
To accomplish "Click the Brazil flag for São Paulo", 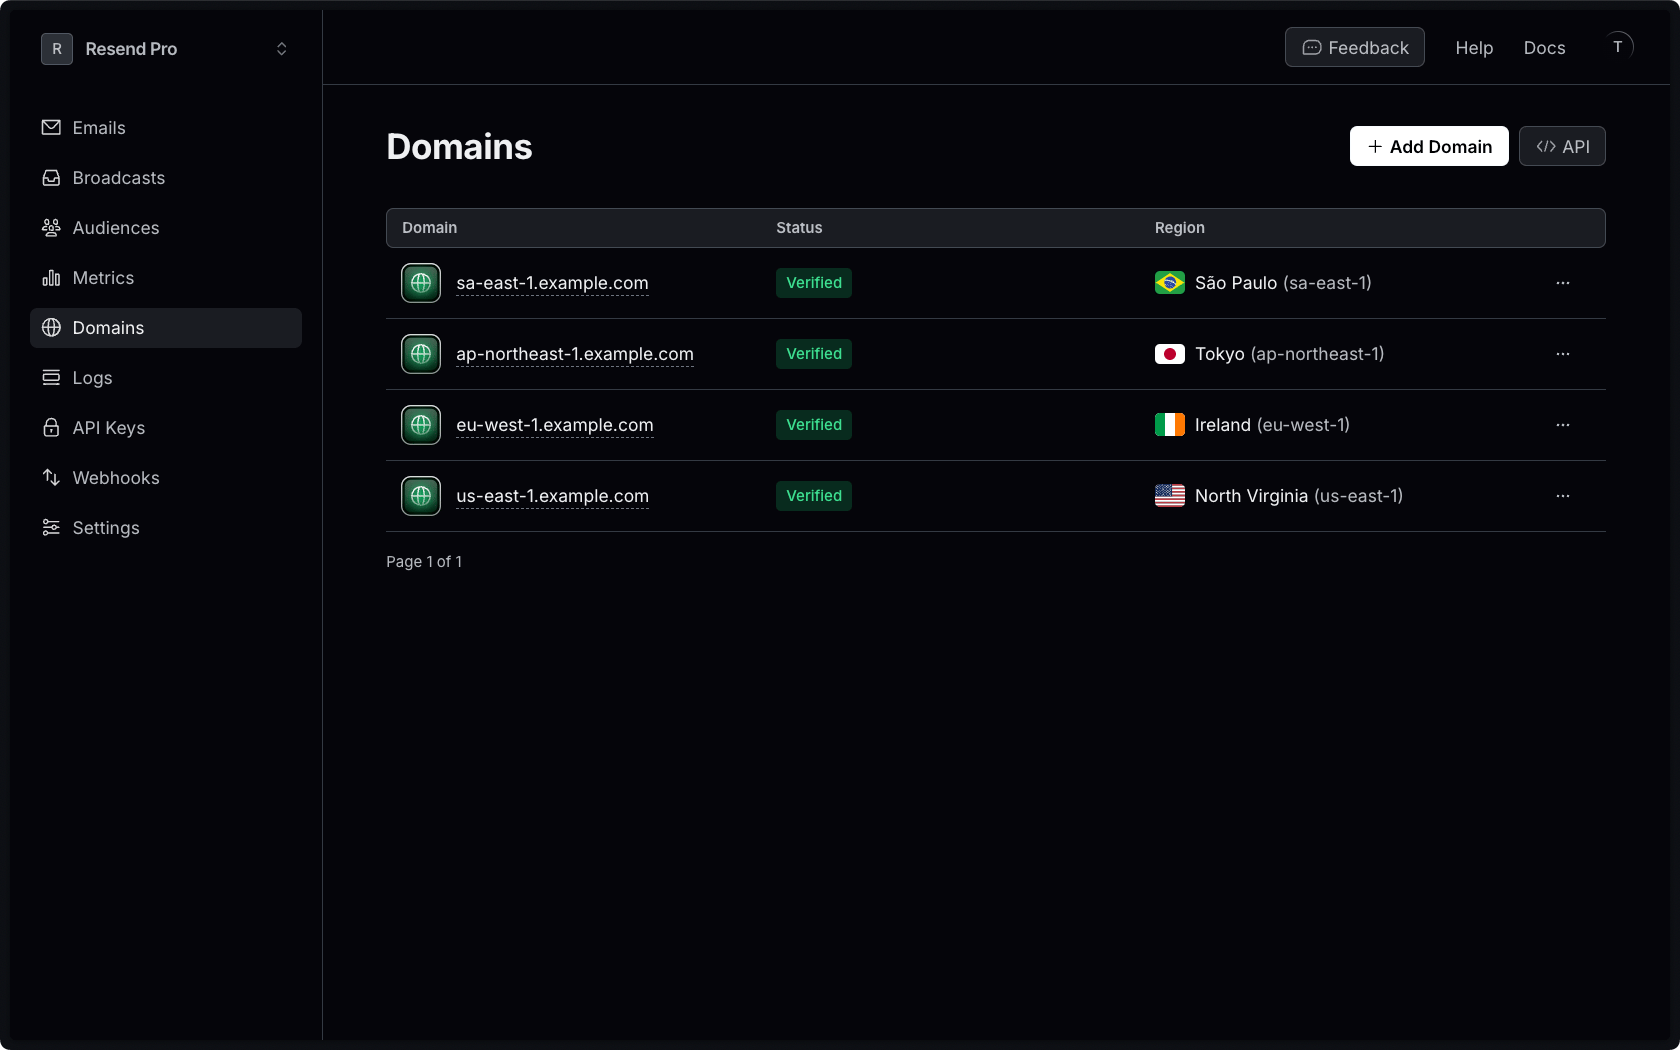I will [1170, 283].
